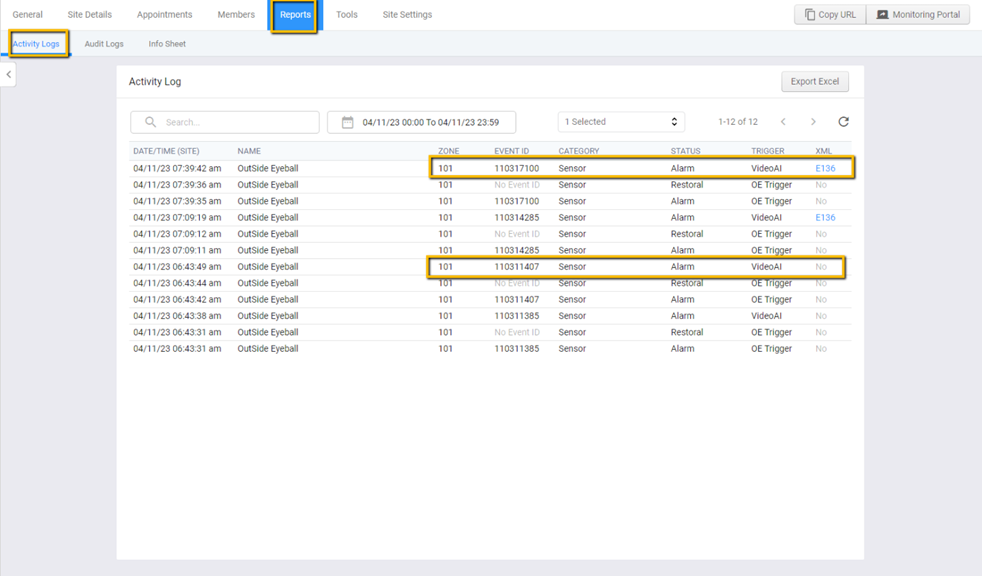Open the Appointments tab
The height and width of the screenshot is (576, 982).
coord(165,14)
